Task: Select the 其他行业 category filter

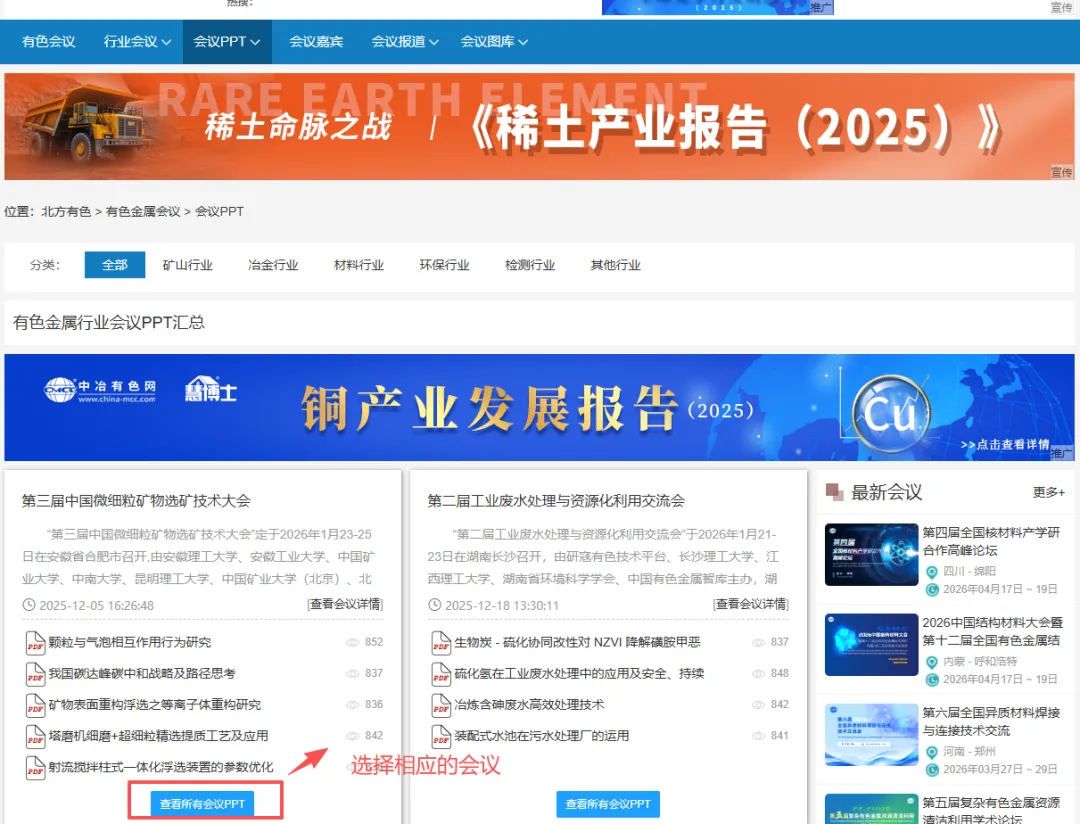Action: 615,265
